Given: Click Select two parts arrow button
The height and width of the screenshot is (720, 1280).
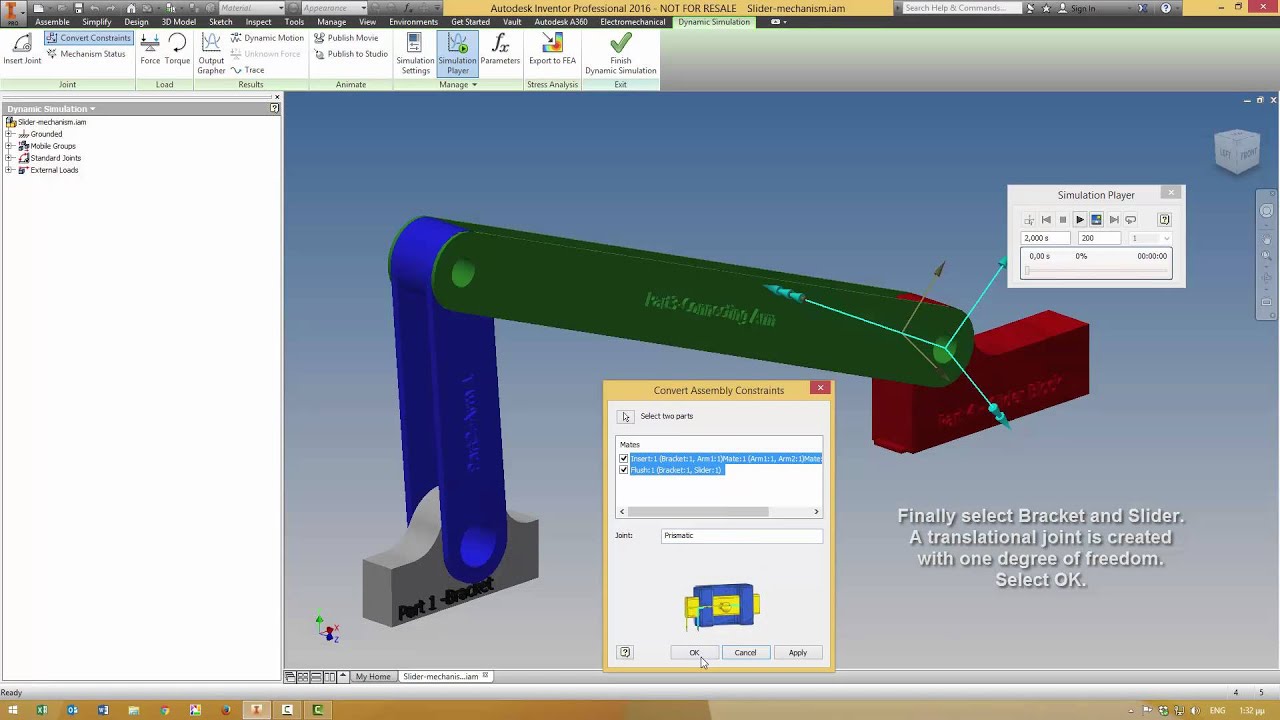Looking at the screenshot, I should point(626,416).
